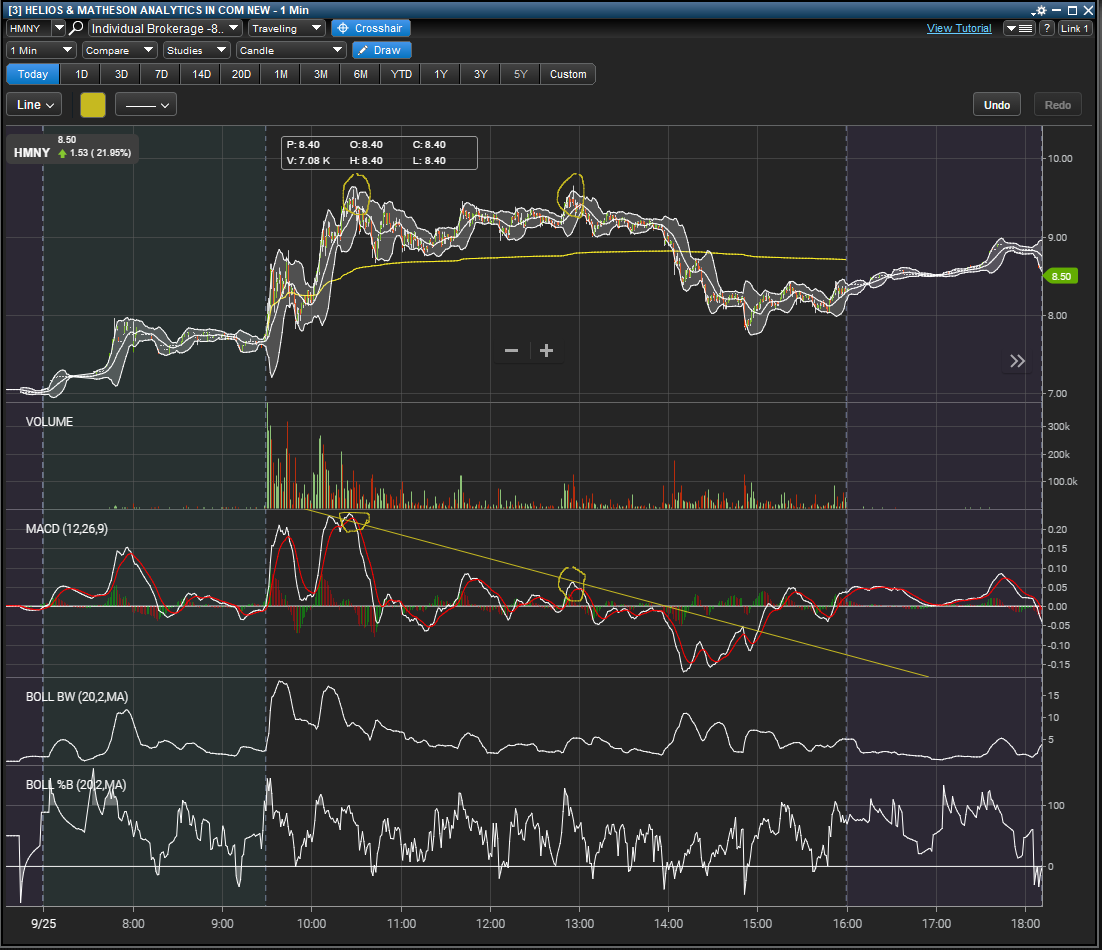This screenshot has height=950, width=1102.
Task: Open chart settings gear icon
Action: click(1039, 10)
